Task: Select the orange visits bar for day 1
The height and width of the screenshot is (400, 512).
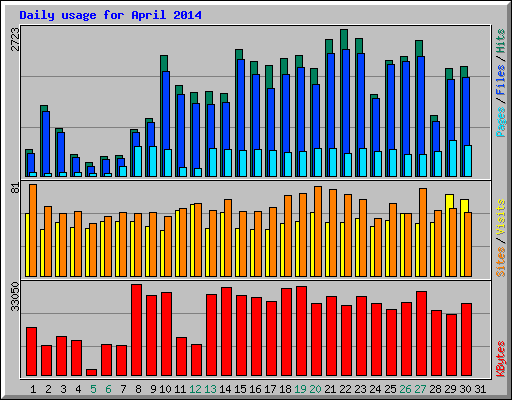Action: 33,230
